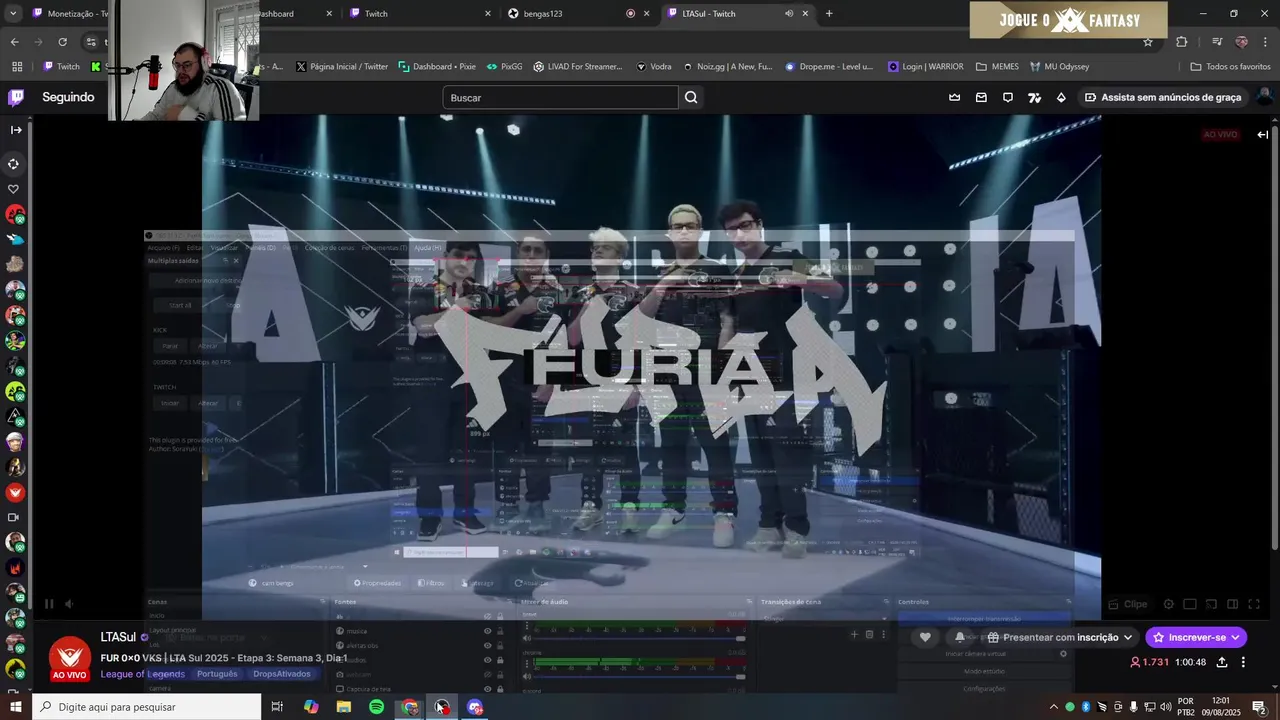The image size is (1280, 720).
Task: Open Chrome apps grid in bookmarks bar
Action: 17,66
